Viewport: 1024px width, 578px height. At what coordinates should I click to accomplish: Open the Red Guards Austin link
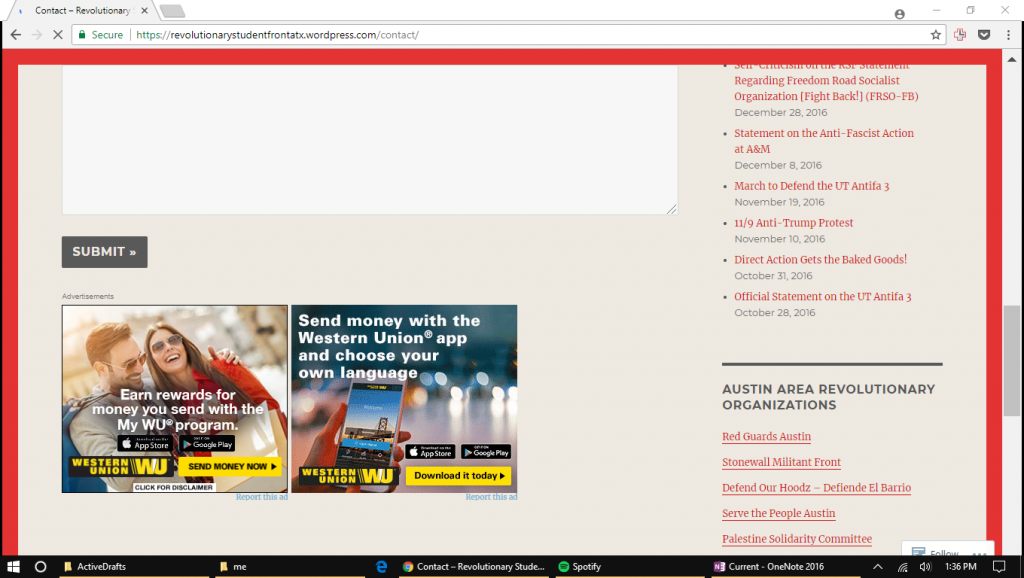(x=766, y=437)
